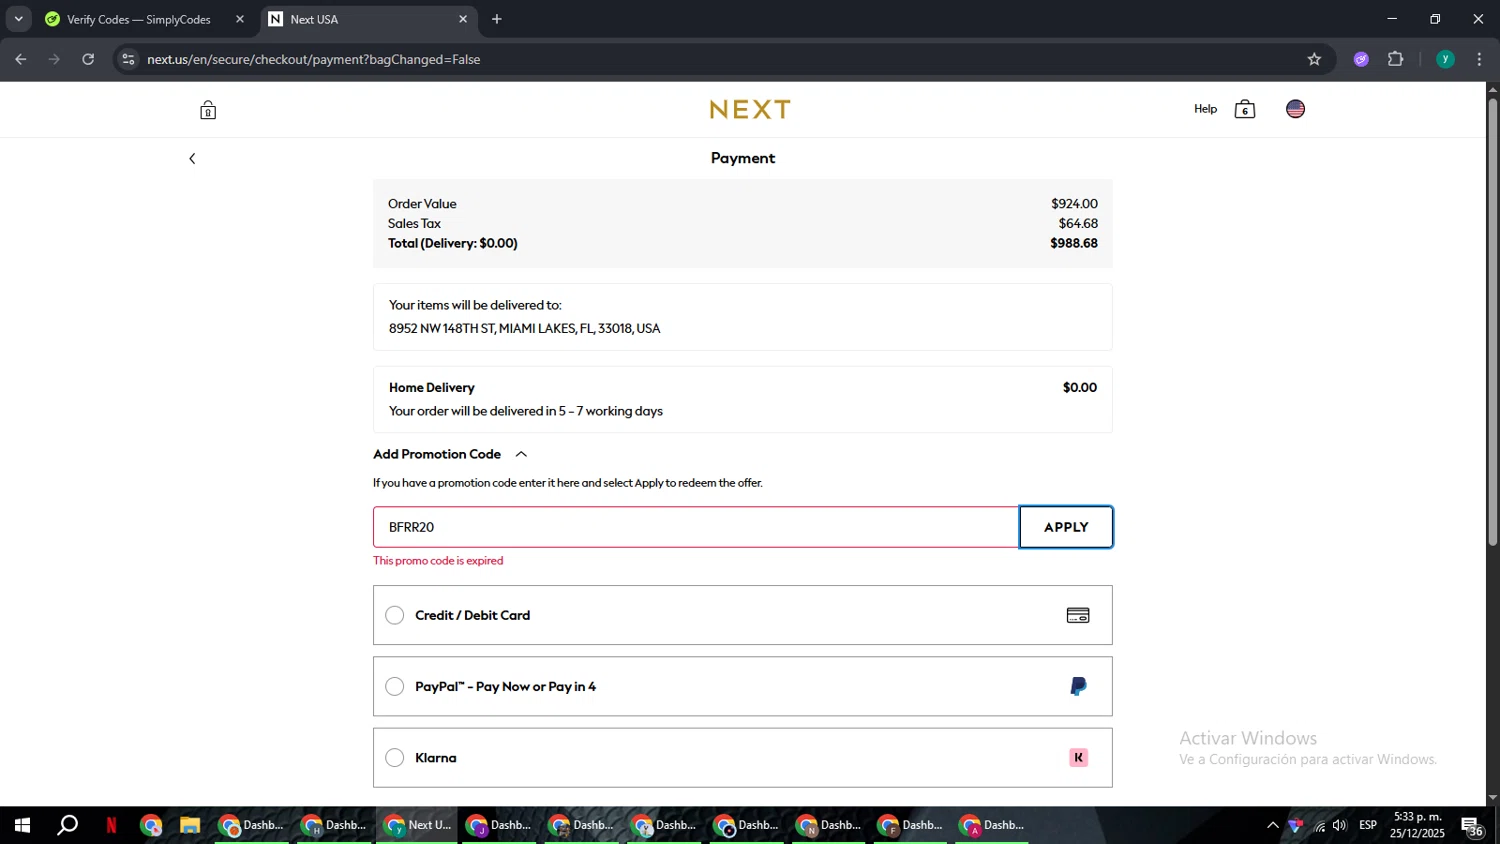Click the Home Delivery heading
The height and width of the screenshot is (844, 1500).
(431, 387)
